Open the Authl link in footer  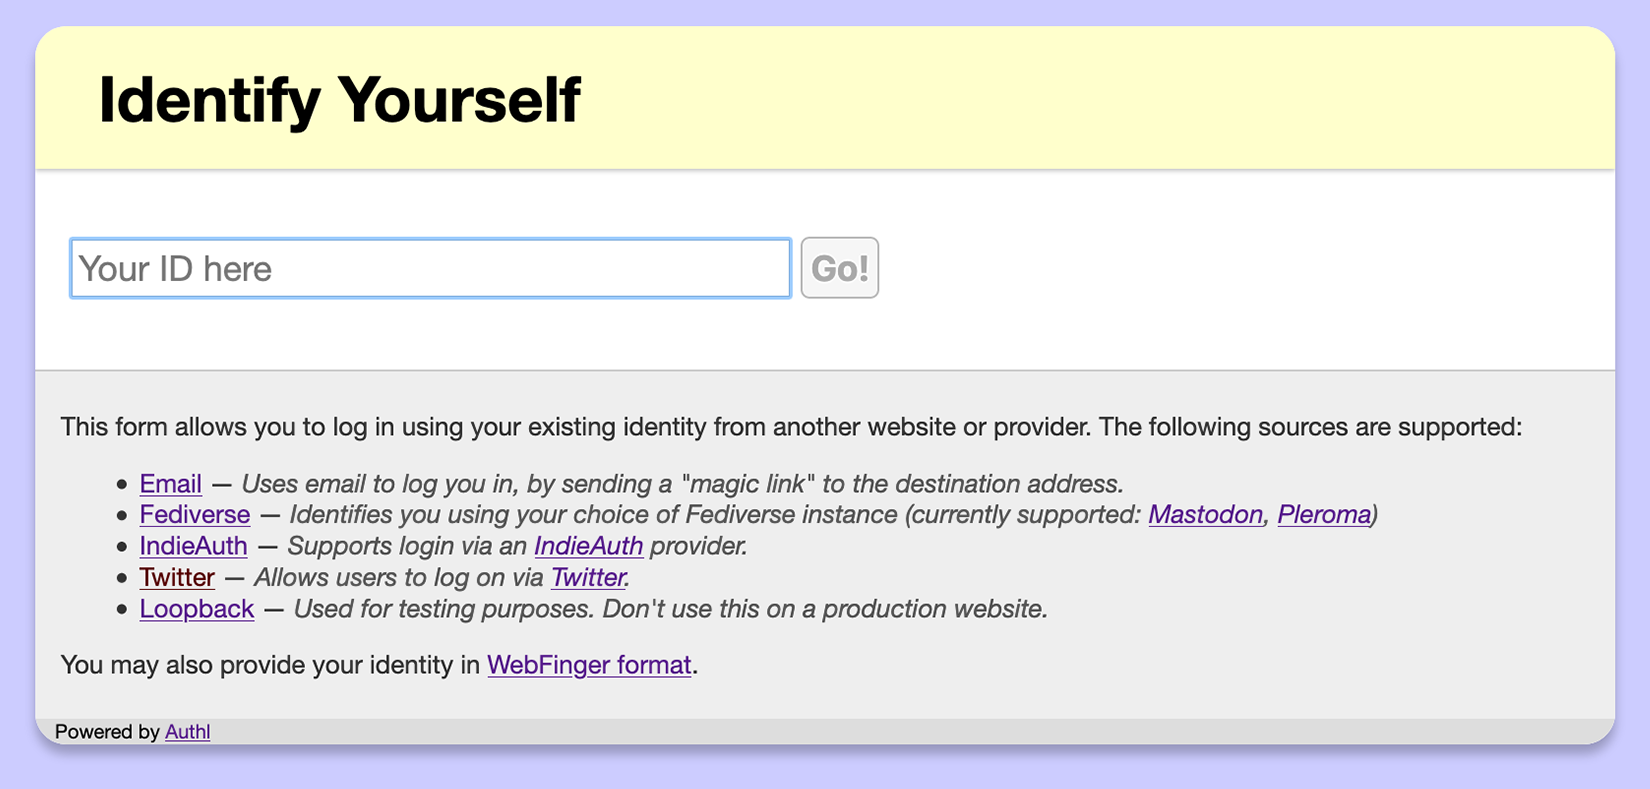[x=187, y=732]
